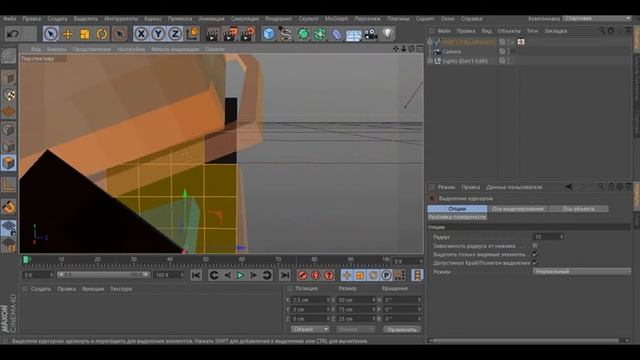Open Render to Picture Viewer icon
This screenshot has width=640, height=360.
[x=230, y=34]
